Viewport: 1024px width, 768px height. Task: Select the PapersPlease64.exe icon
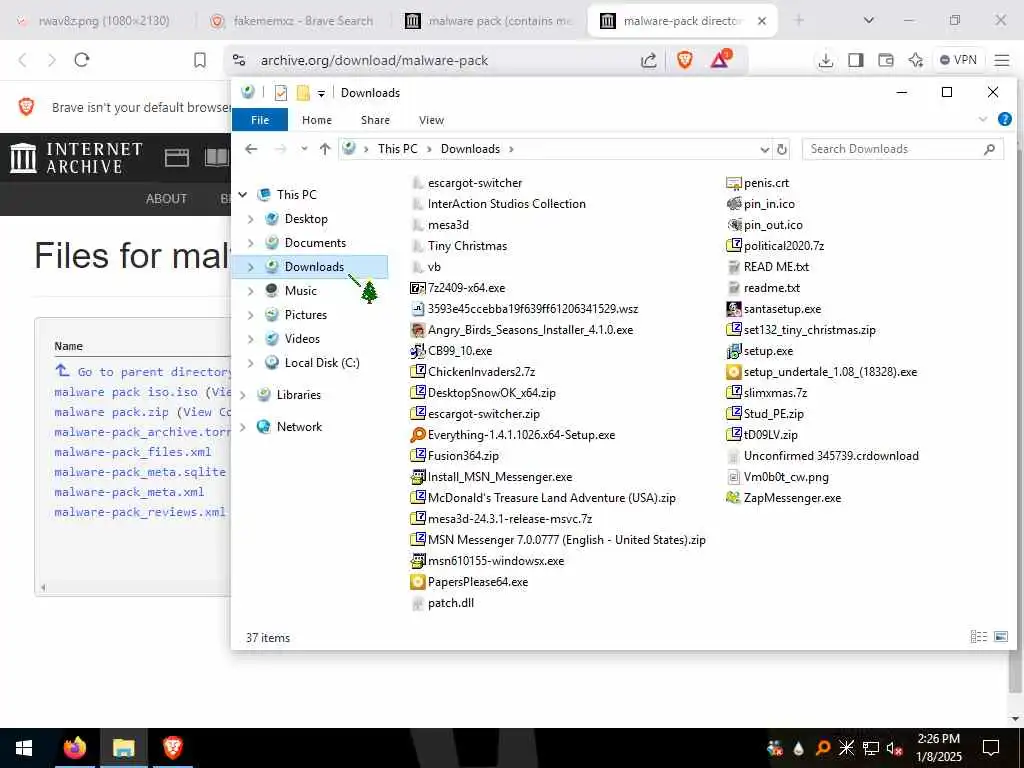click(x=418, y=582)
